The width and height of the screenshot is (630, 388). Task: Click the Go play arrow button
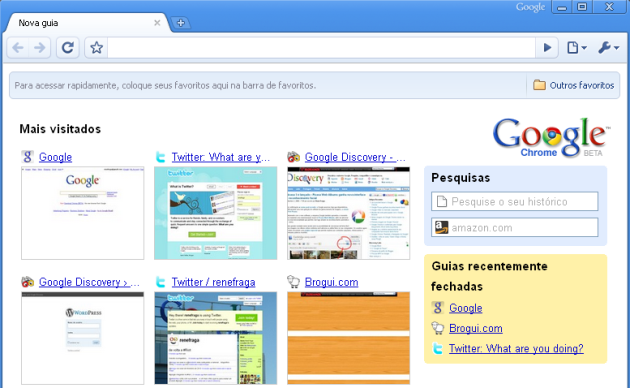click(x=547, y=48)
